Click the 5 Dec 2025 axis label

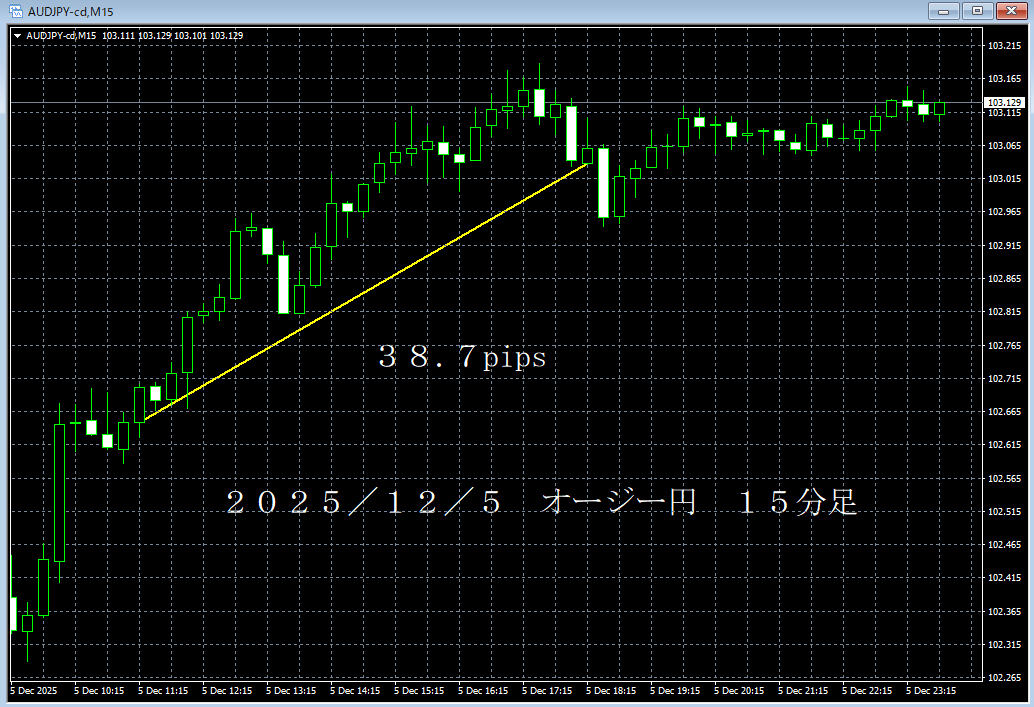click(x=33, y=690)
